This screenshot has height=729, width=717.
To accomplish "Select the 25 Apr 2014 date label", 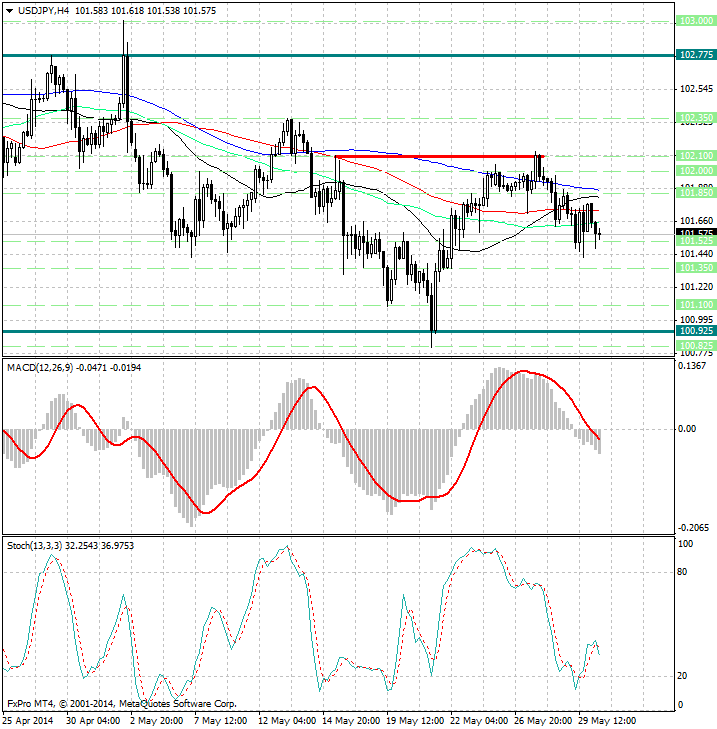I will click(26, 720).
